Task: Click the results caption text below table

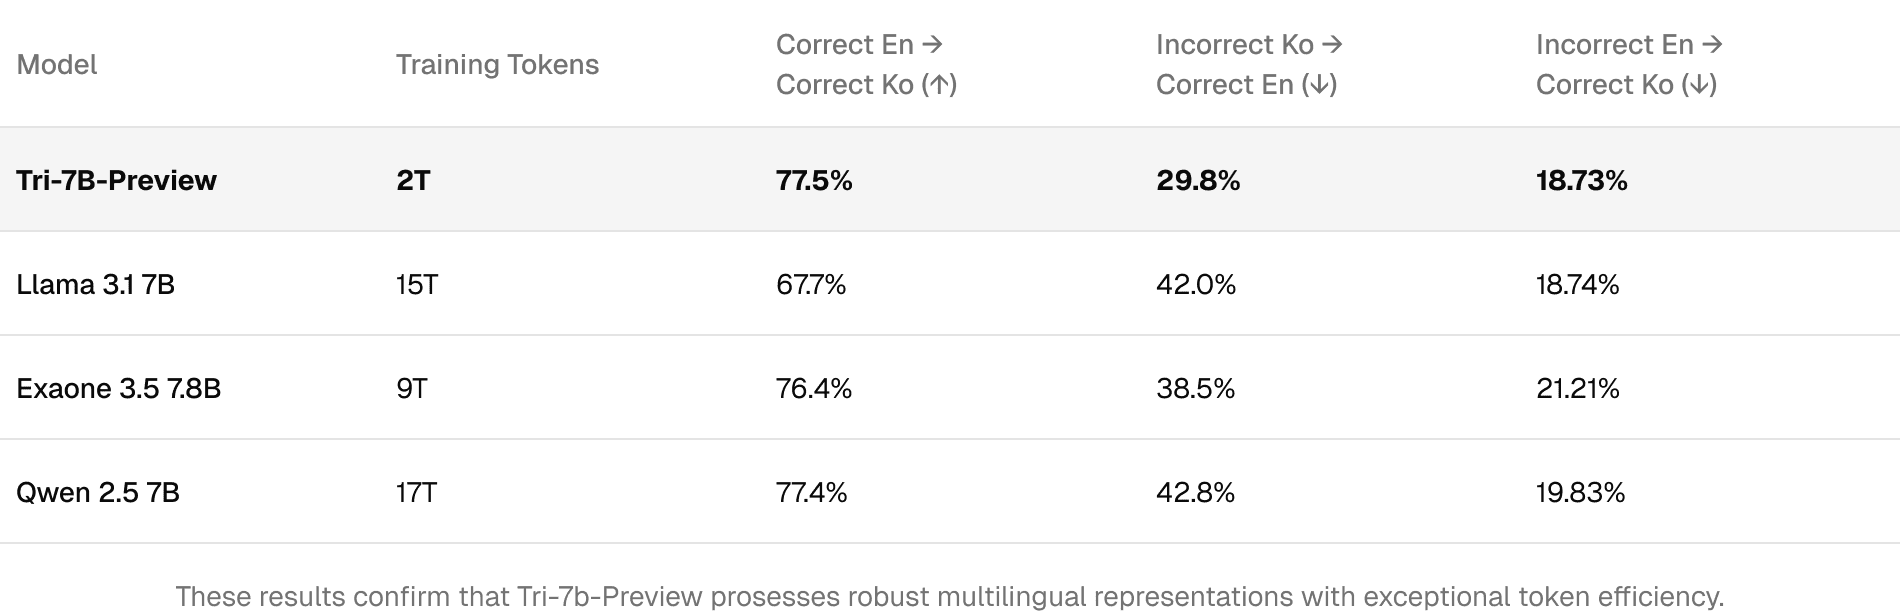Action: (x=950, y=596)
